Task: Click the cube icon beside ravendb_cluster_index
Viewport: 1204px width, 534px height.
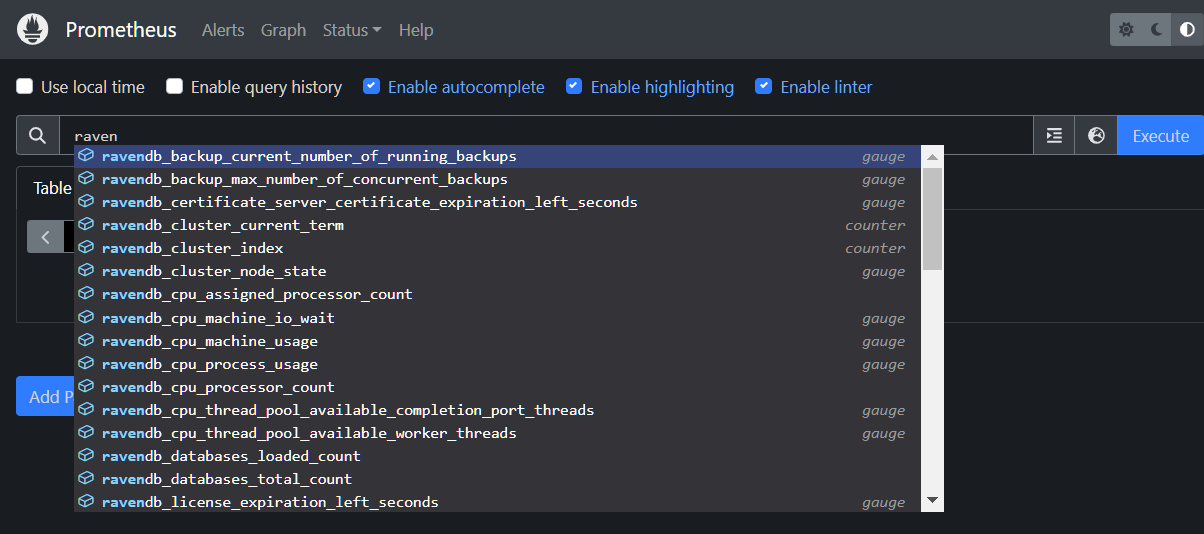Action: [87, 248]
